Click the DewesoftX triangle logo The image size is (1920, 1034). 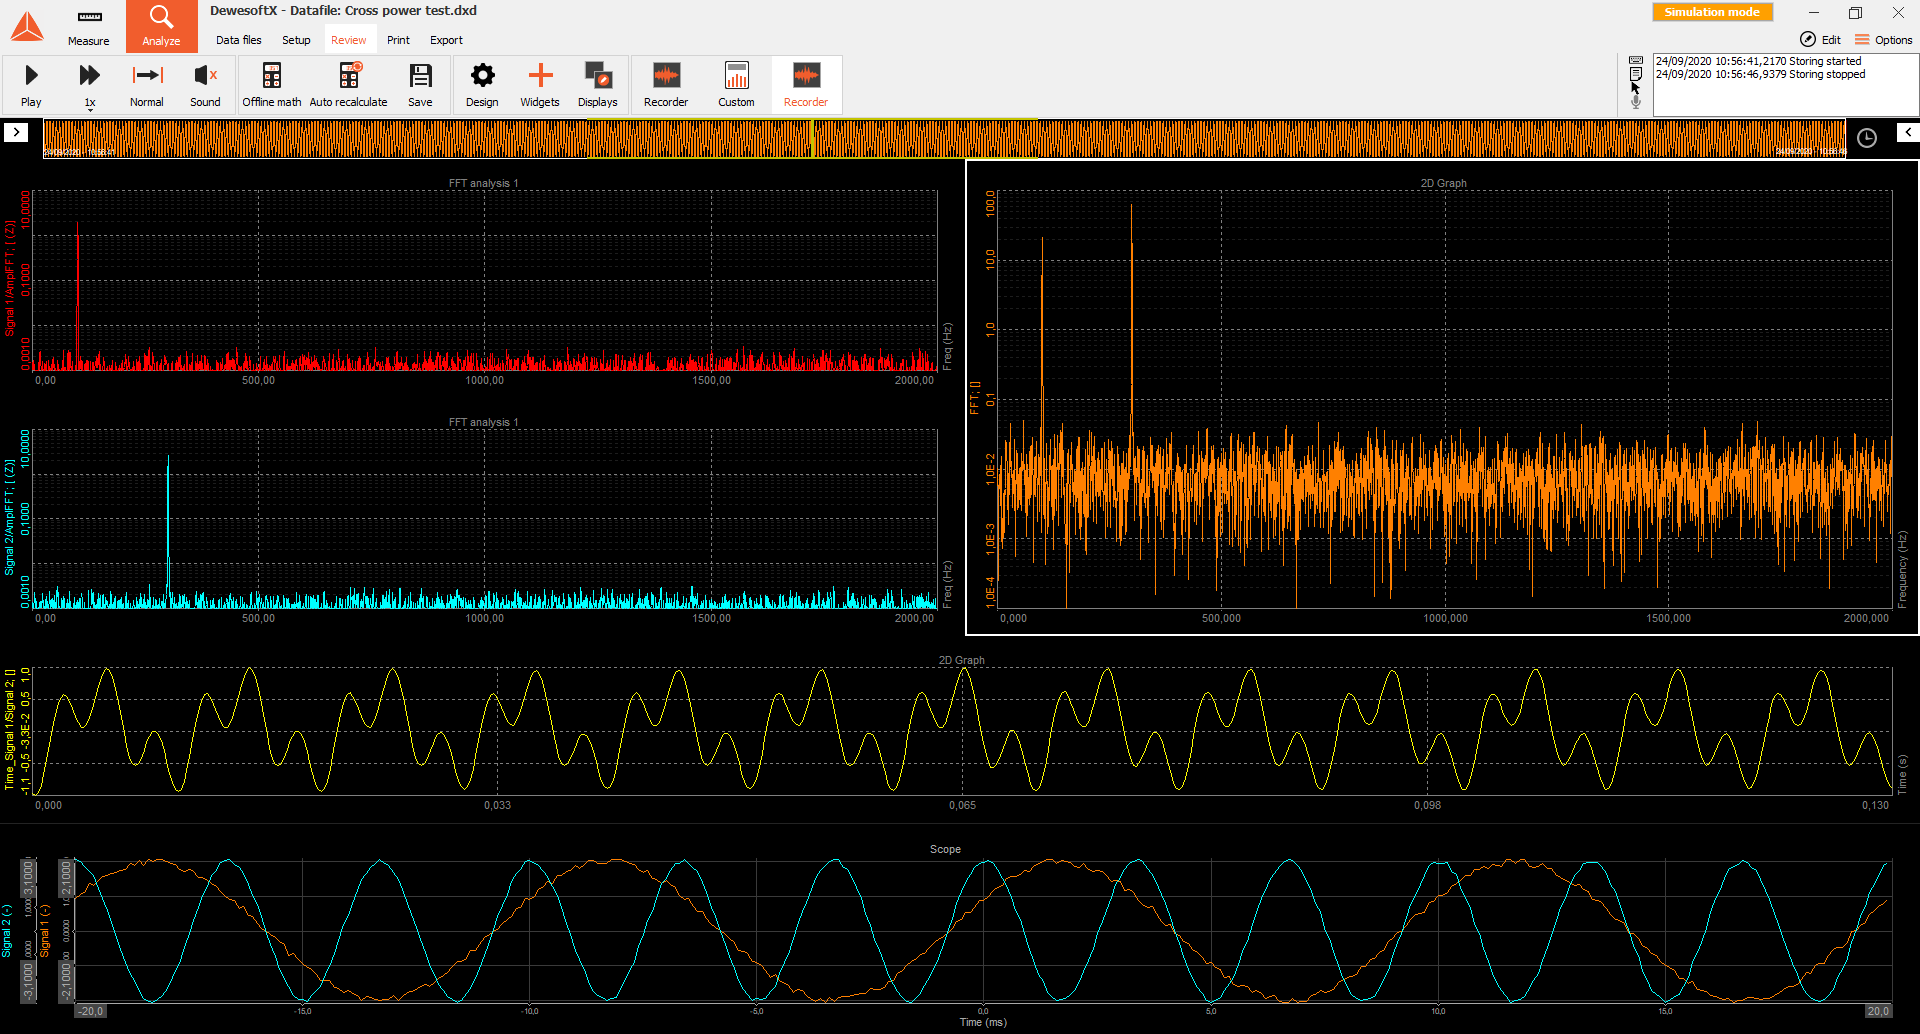click(x=27, y=26)
